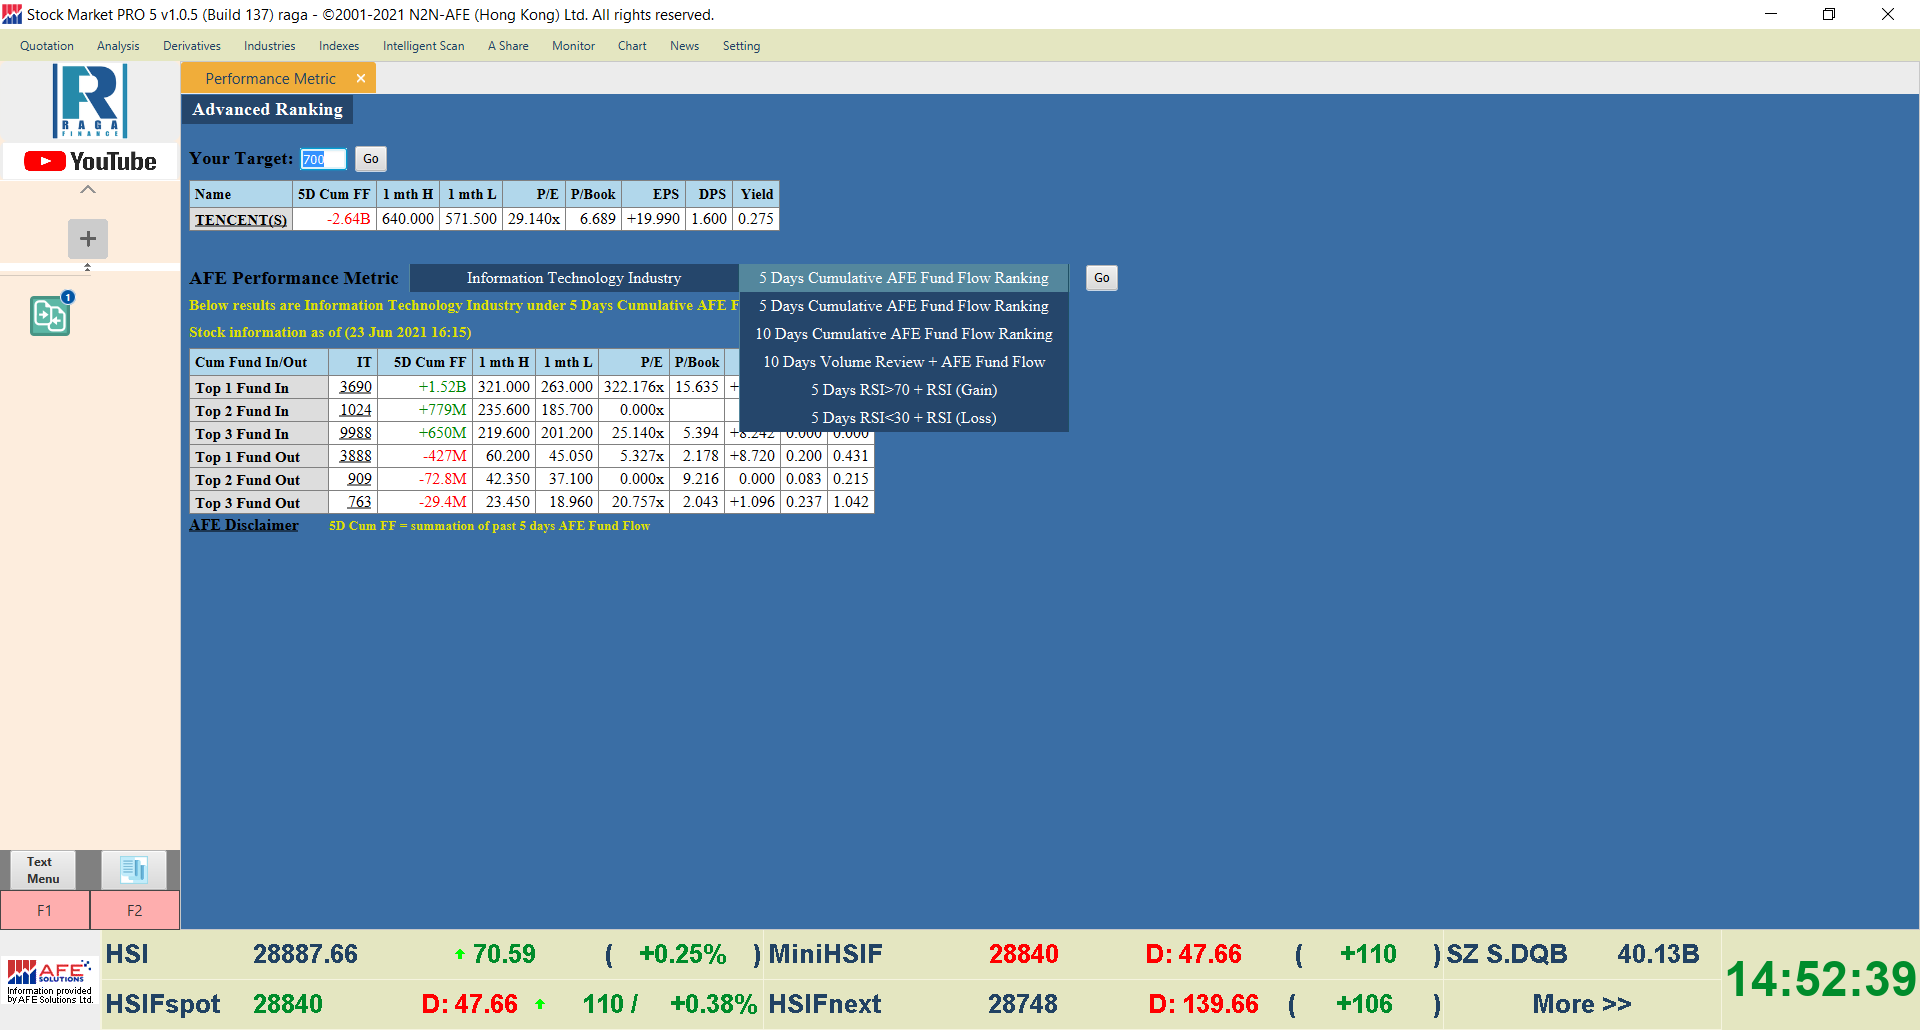
Task: Select 10 Days Cumulative AFE Fund Flow Ranking
Action: 903,334
